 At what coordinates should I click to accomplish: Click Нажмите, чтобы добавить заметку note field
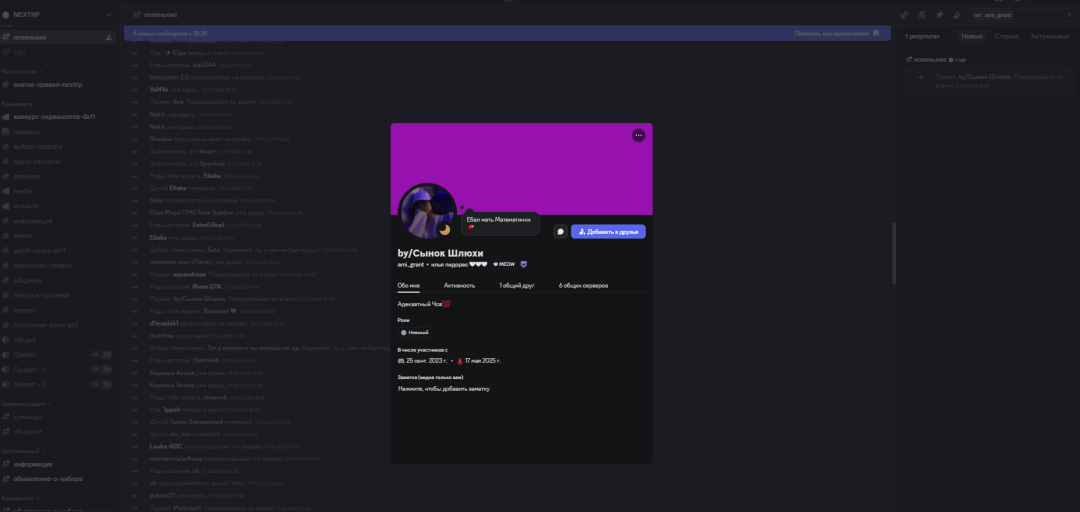tap(444, 389)
